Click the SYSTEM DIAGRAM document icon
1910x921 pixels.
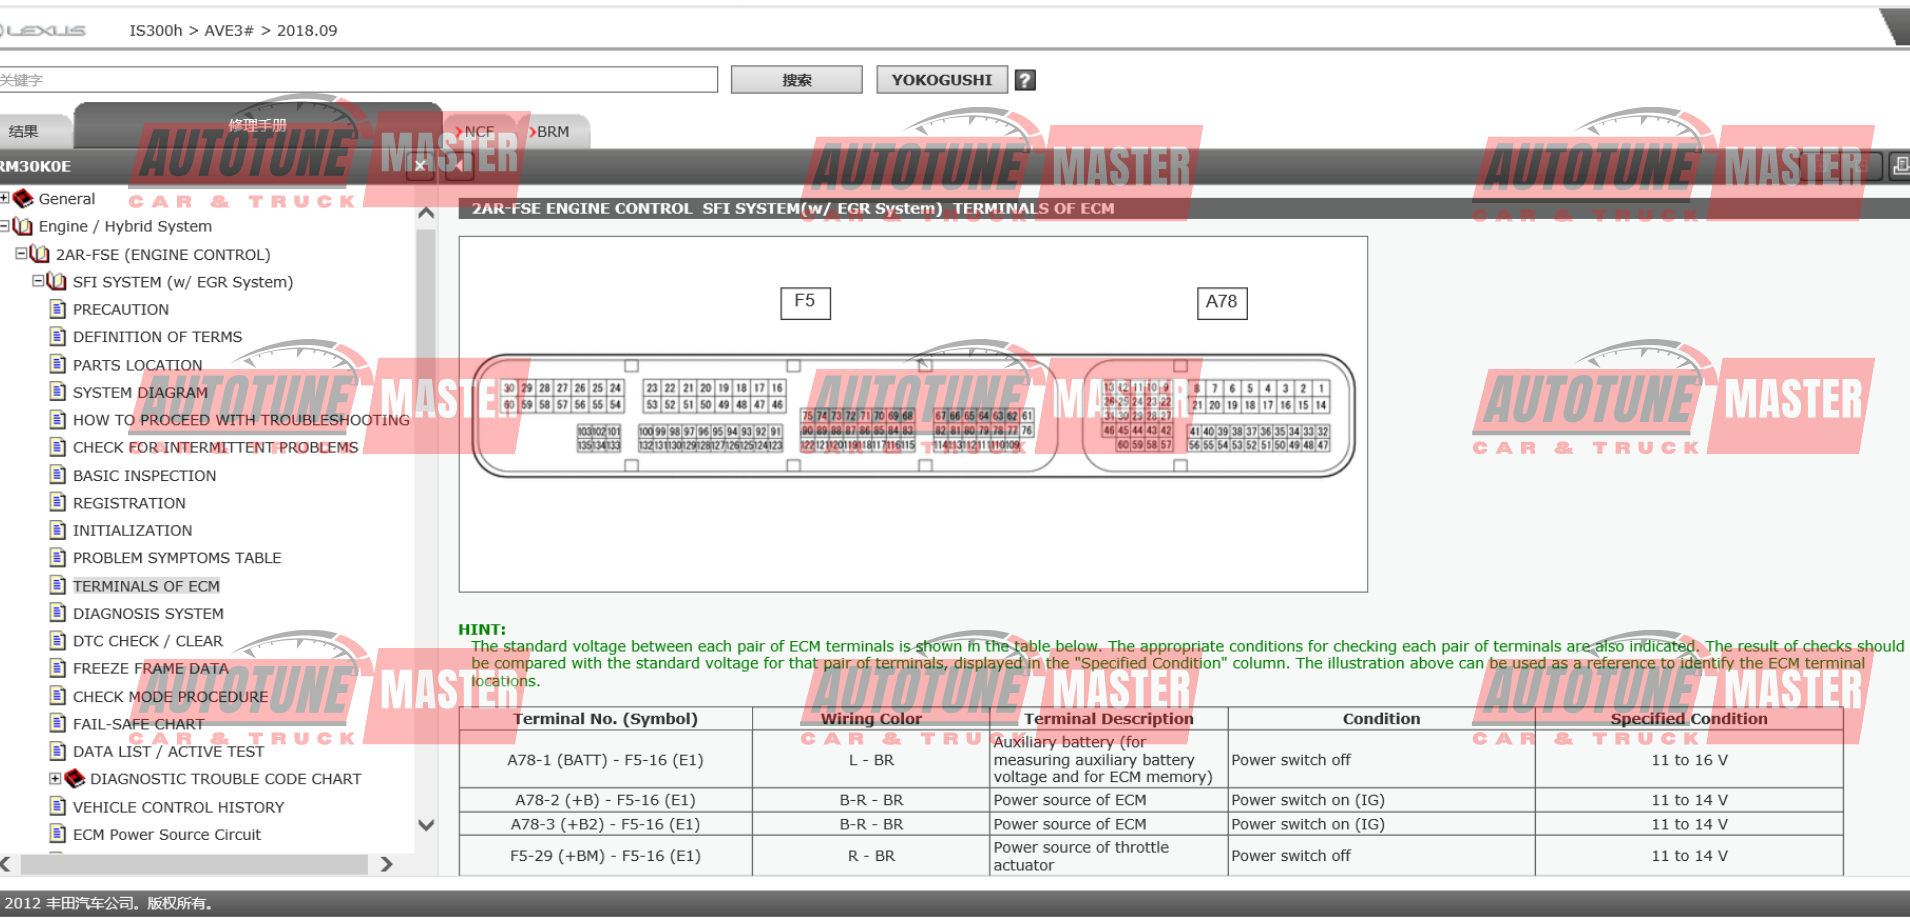58,392
